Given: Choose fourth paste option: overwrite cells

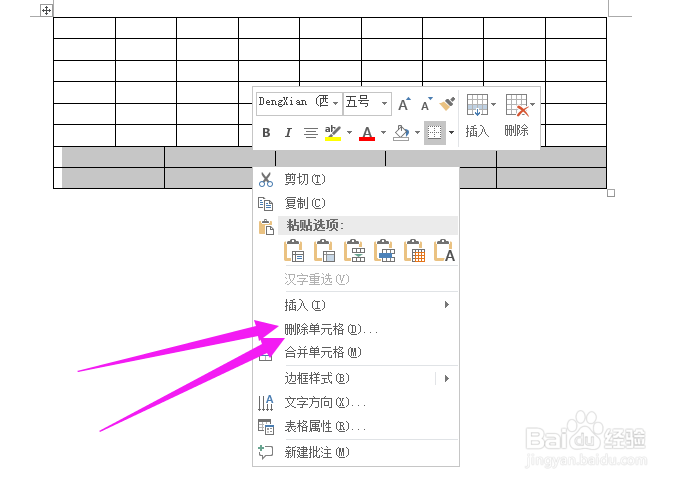Looking at the screenshot, I should coord(384,251).
